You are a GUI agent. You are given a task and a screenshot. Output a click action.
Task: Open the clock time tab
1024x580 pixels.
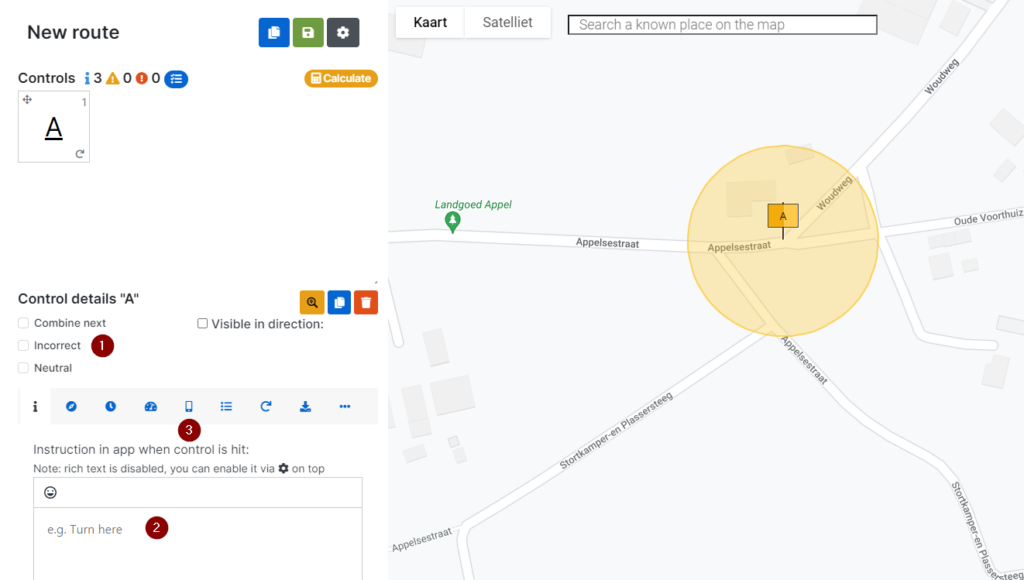(111, 406)
